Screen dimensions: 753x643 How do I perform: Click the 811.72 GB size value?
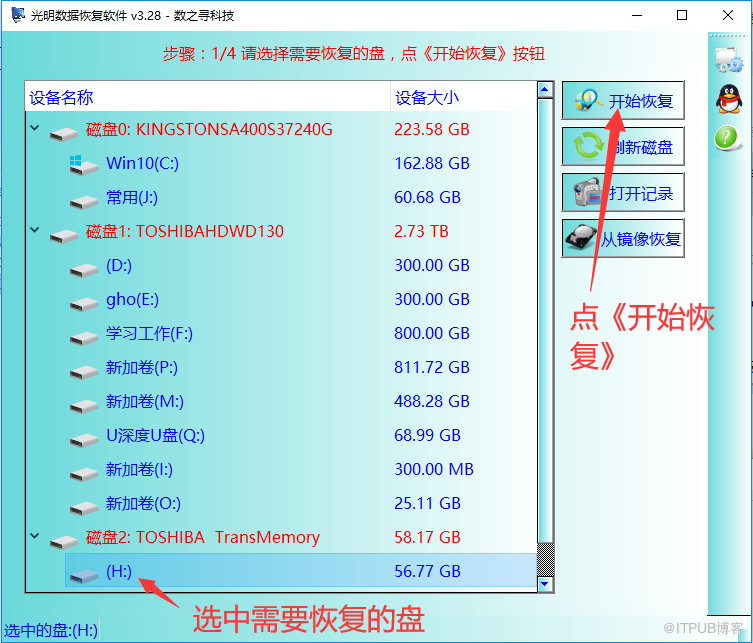click(432, 367)
